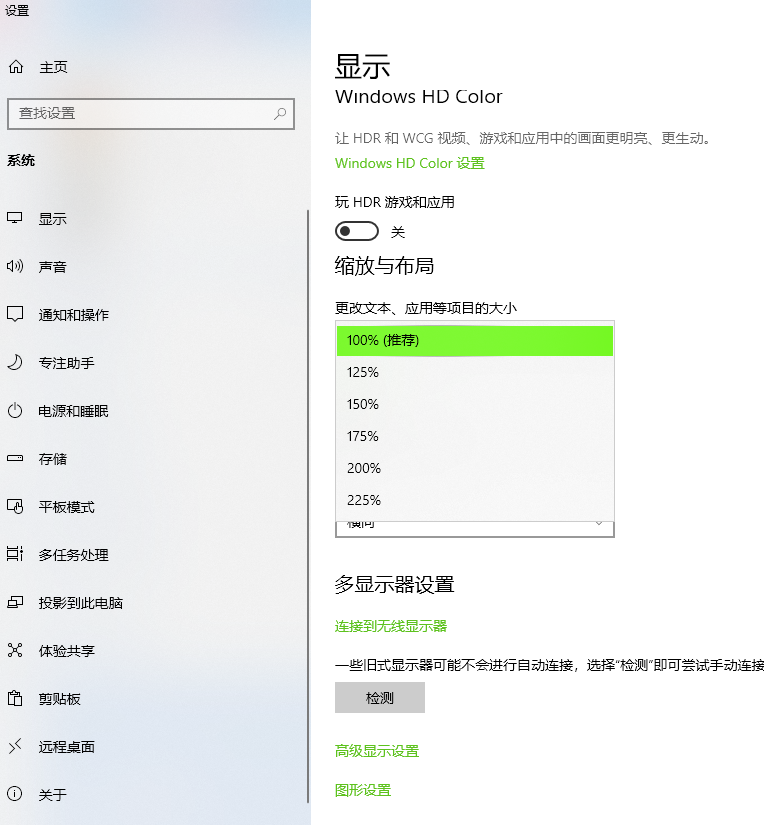Open 远程桌面 label in sidebar

tap(66, 747)
